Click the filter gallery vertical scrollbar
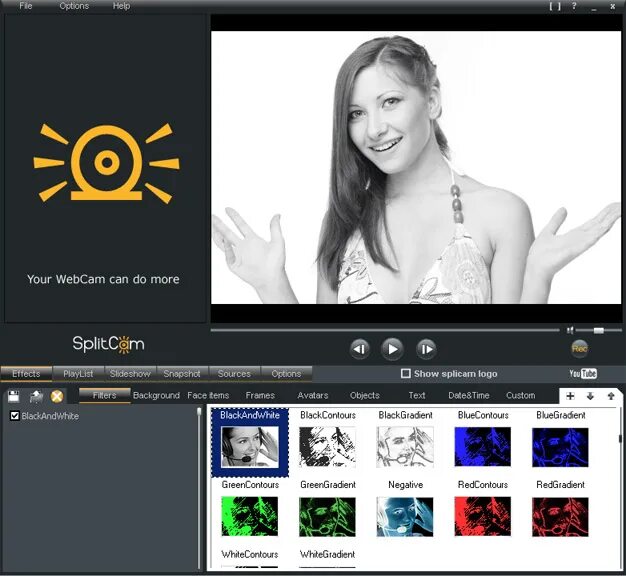626x576 pixels. (x=620, y=489)
